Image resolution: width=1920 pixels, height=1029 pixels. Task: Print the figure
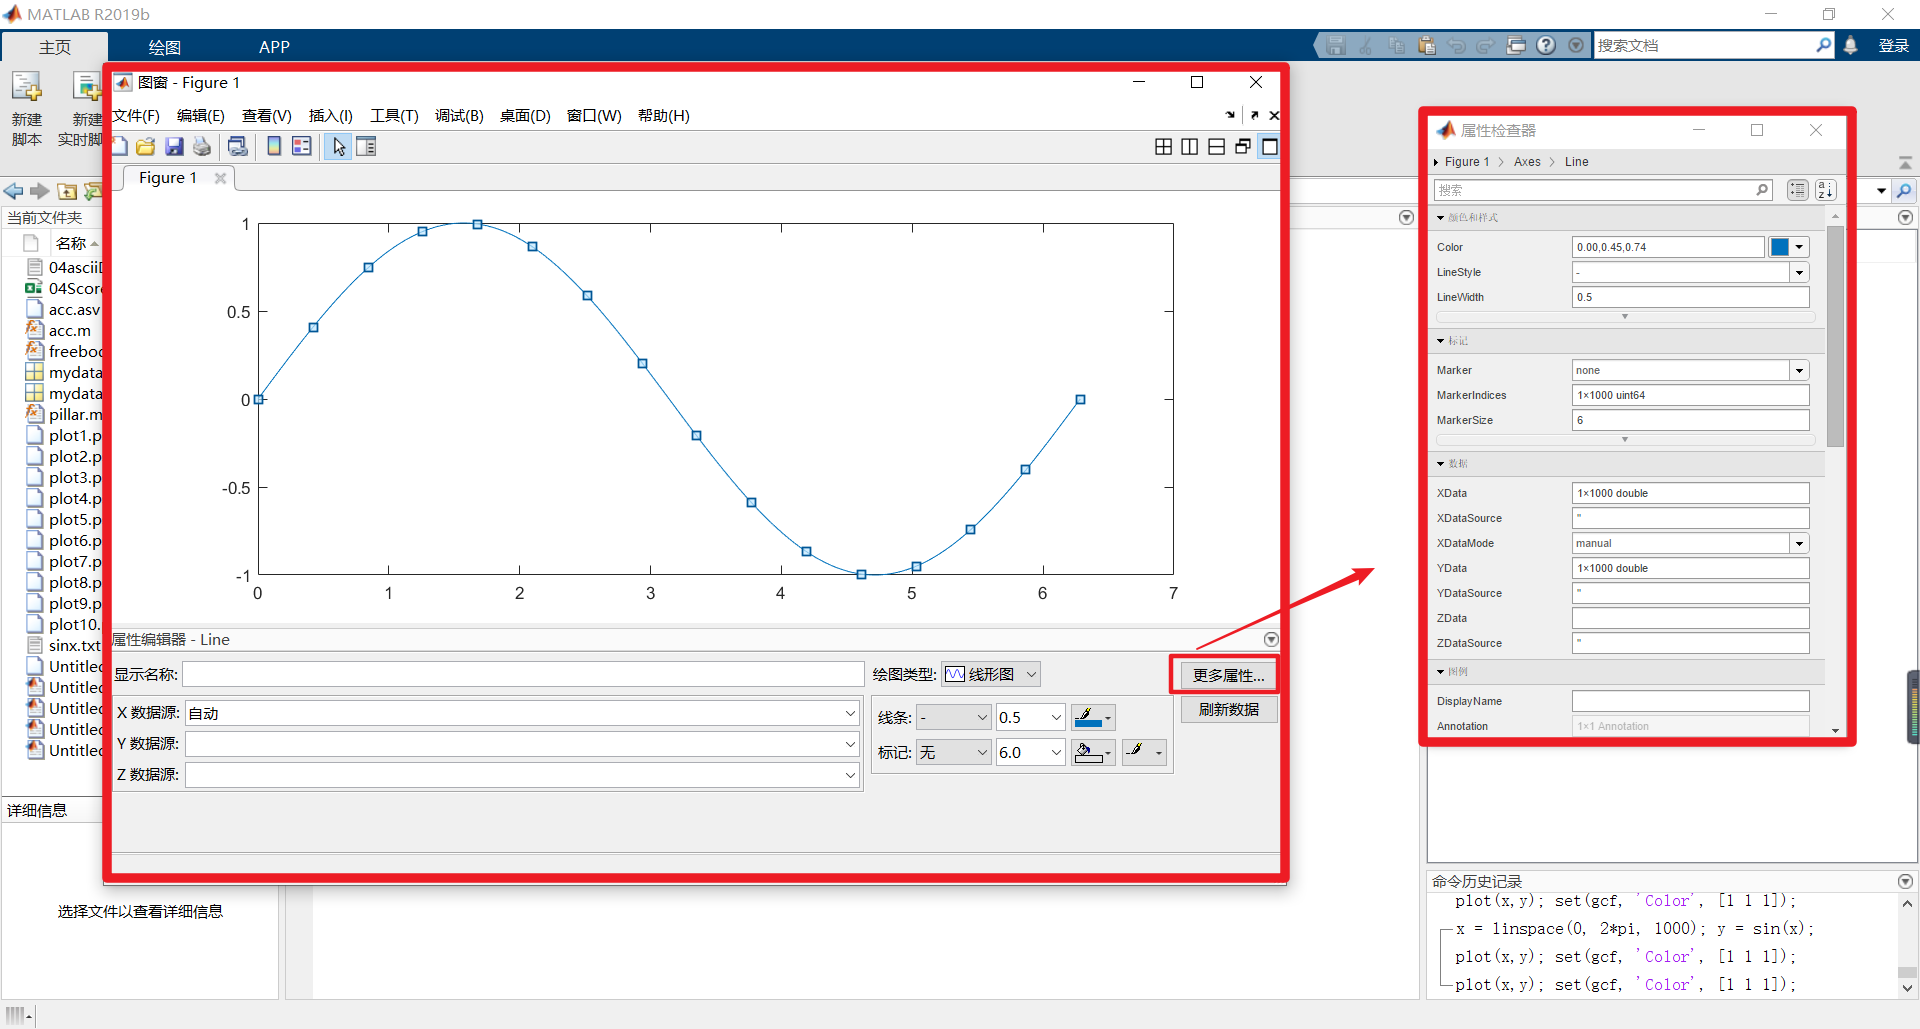pos(202,146)
